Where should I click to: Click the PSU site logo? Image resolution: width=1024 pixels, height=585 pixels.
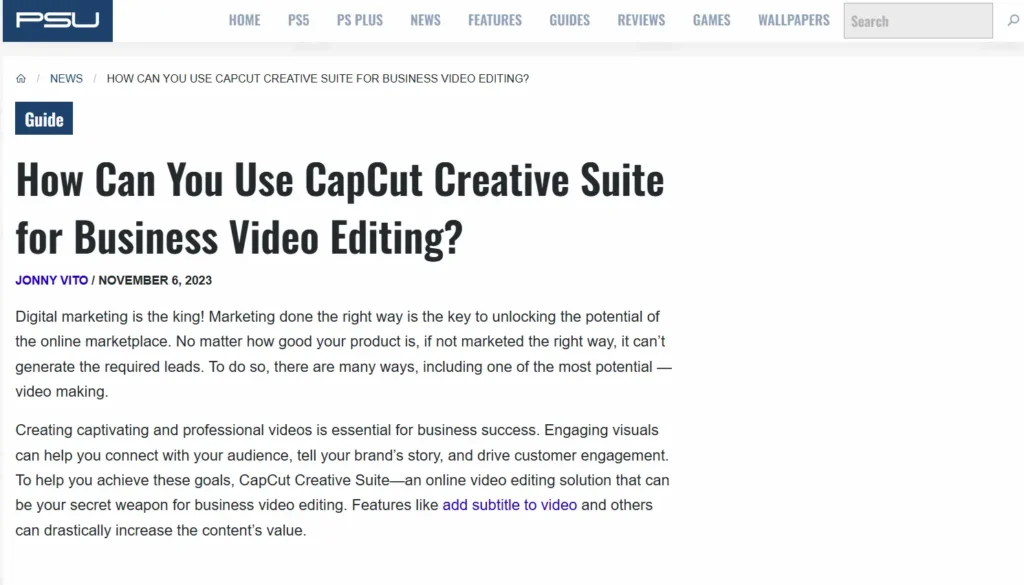57,21
